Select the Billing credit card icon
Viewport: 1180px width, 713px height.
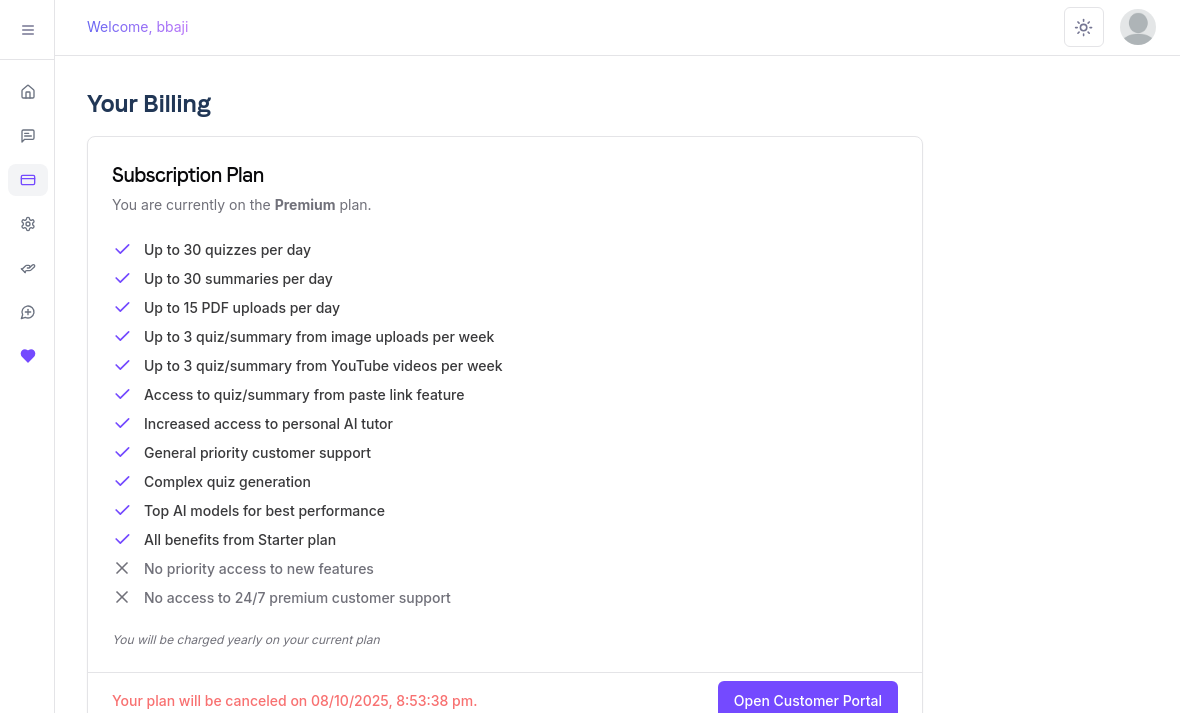coord(28,180)
